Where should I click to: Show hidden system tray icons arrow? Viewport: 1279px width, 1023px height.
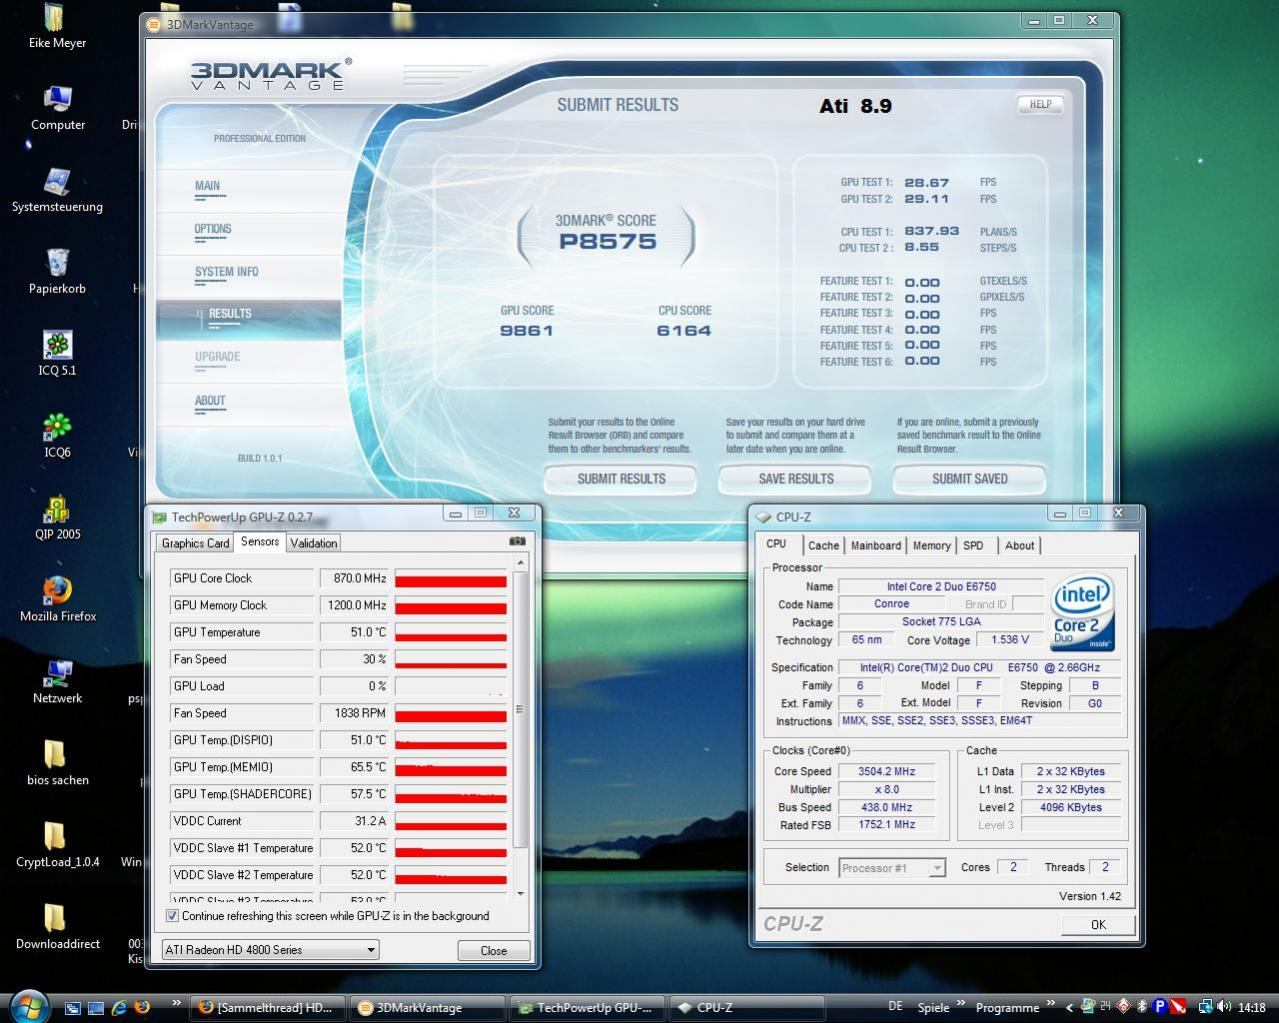1069,1008
